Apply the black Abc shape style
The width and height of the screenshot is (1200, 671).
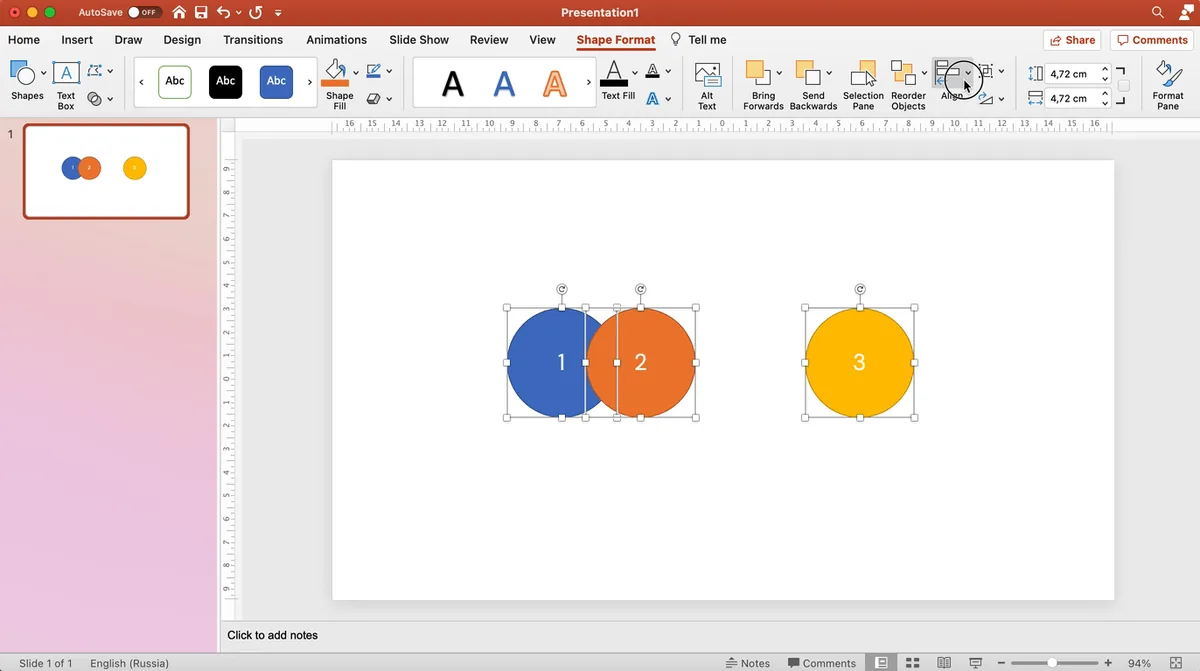pyautogui.click(x=226, y=82)
